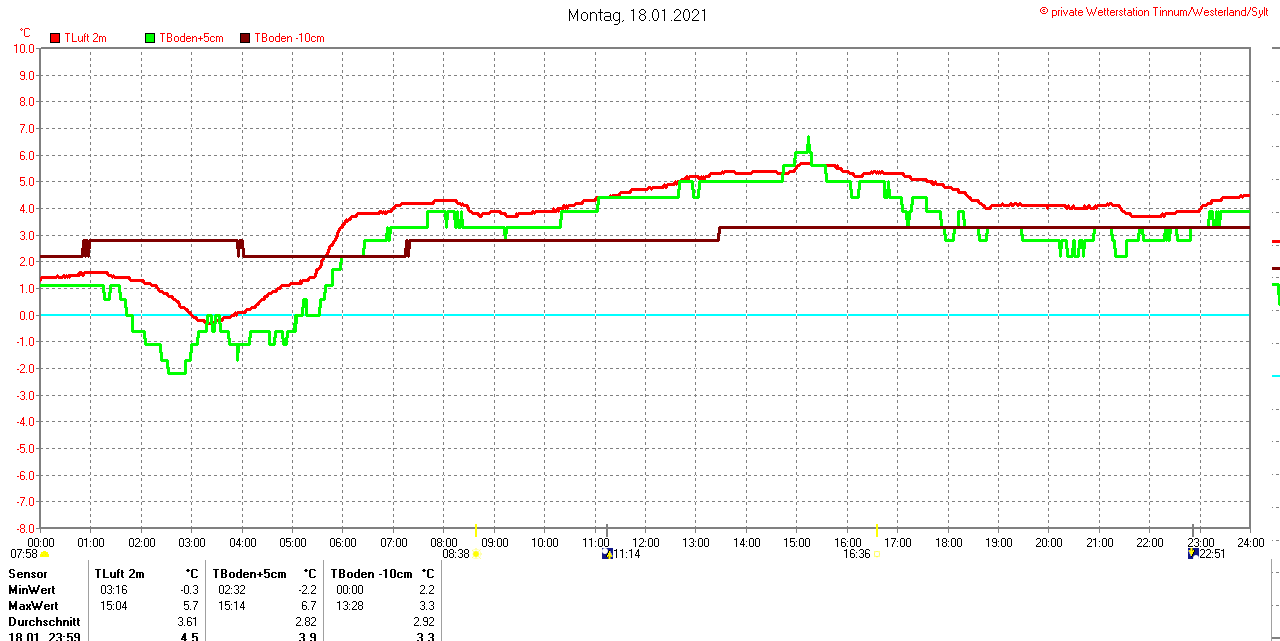Click the yellow dawn icon at 07:58
The width and height of the screenshot is (1280, 641).
pos(44,554)
